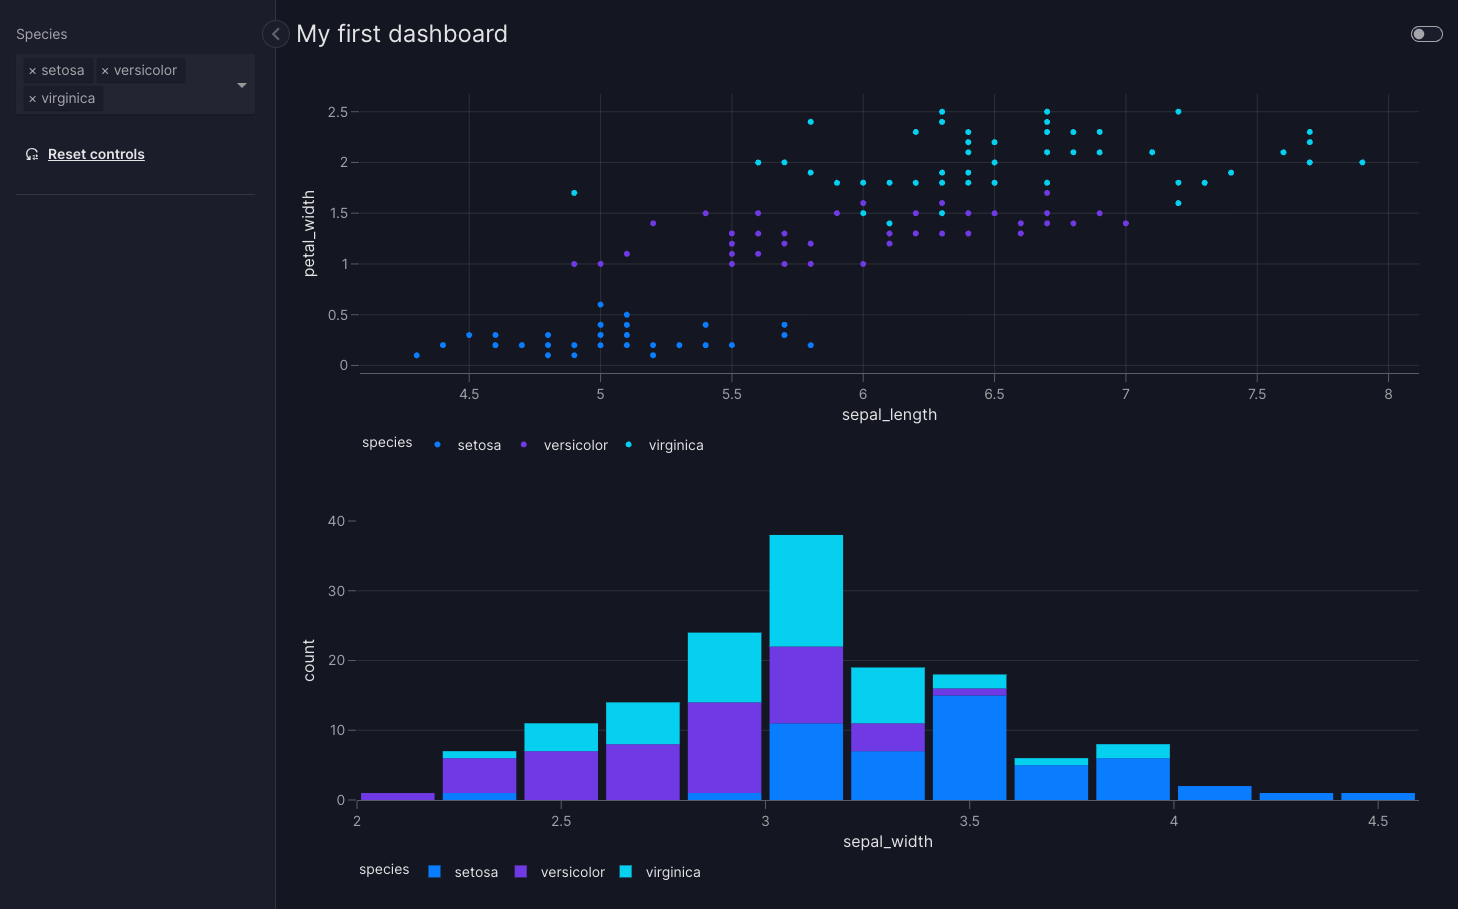Toggle the theme switch at top right
Screen dimensions: 1458x909
(x=1426, y=34)
